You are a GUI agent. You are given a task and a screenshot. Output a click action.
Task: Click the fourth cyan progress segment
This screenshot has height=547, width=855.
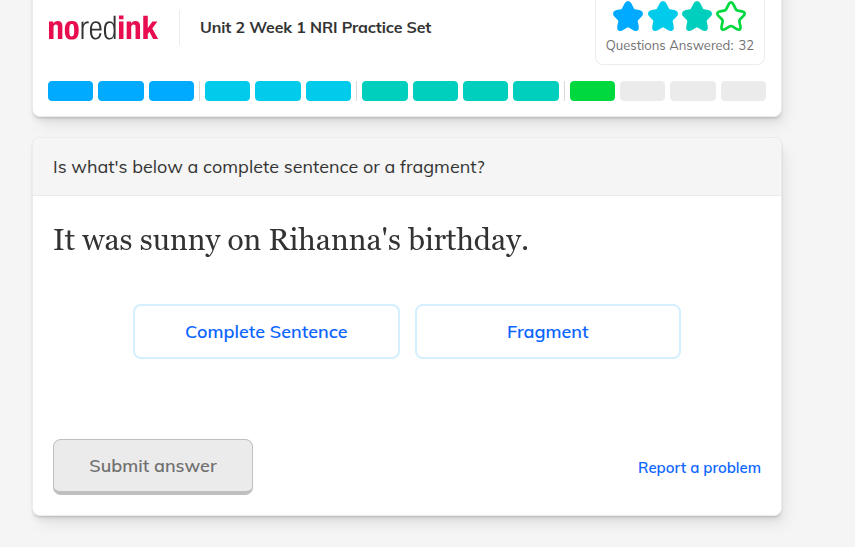point(227,91)
